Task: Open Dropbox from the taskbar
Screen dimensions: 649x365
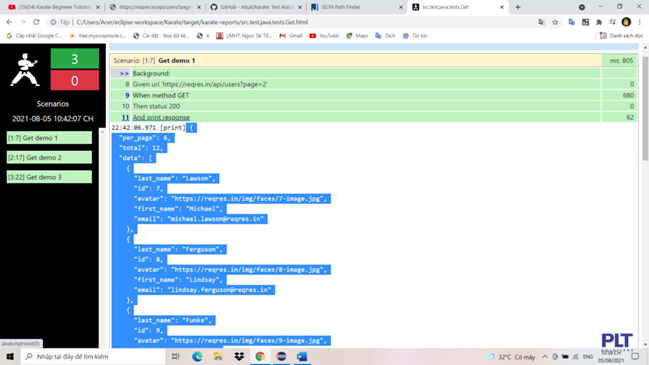Action: click(x=239, y=356)
